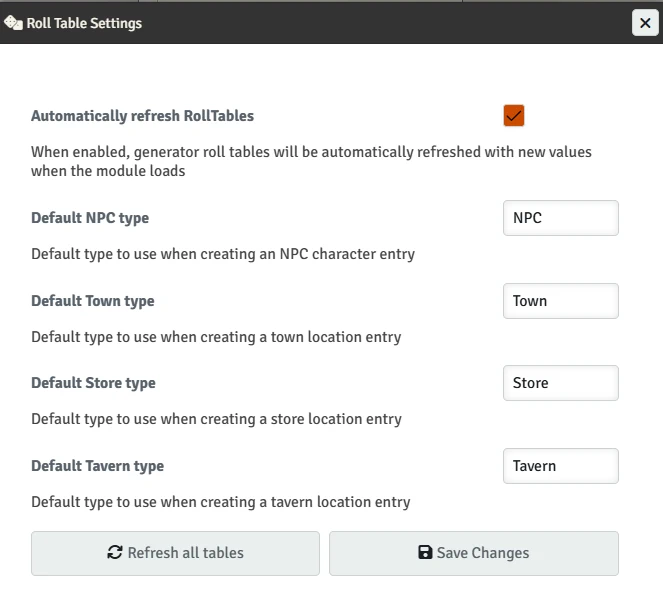This screenshot has width=663, height=607.
Task: Click 'Automatically refresh RollTables' label
Action: [142, 116]
